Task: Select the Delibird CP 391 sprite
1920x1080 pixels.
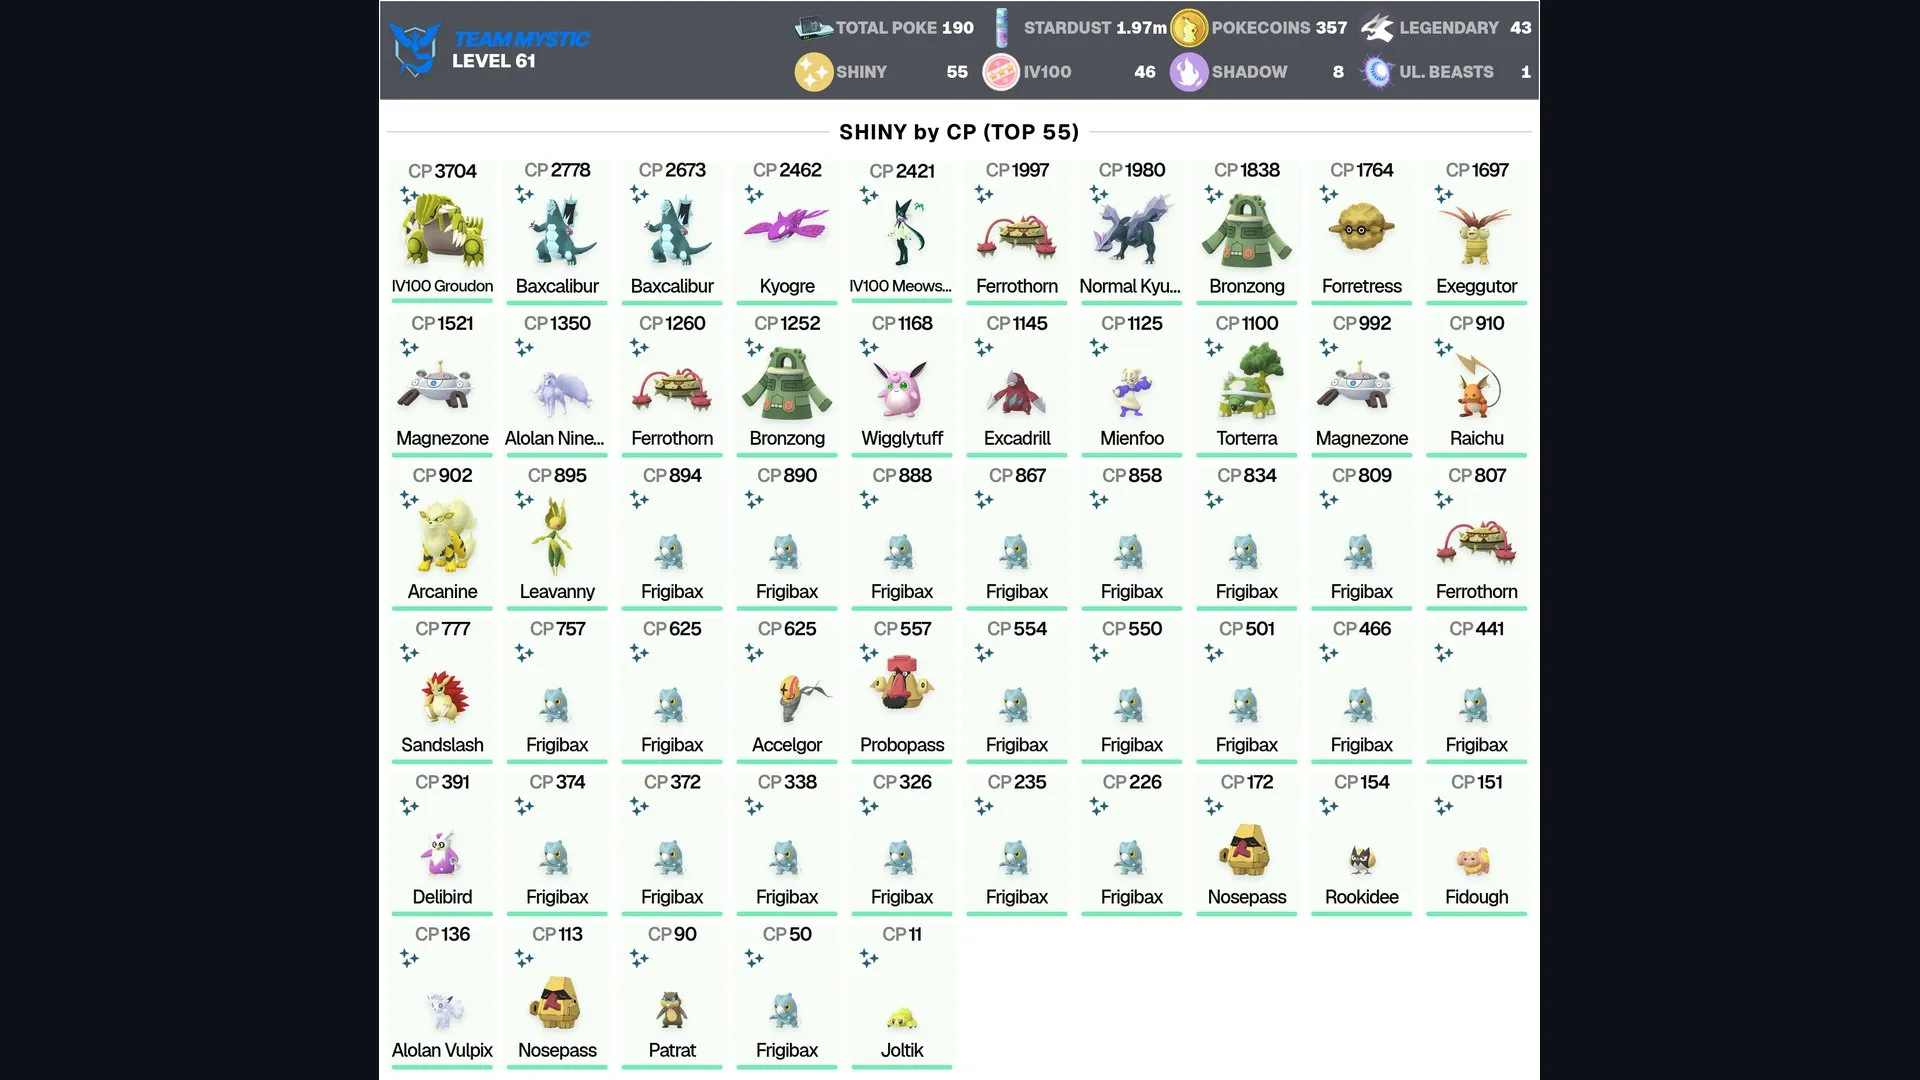Action: [440, 853]
